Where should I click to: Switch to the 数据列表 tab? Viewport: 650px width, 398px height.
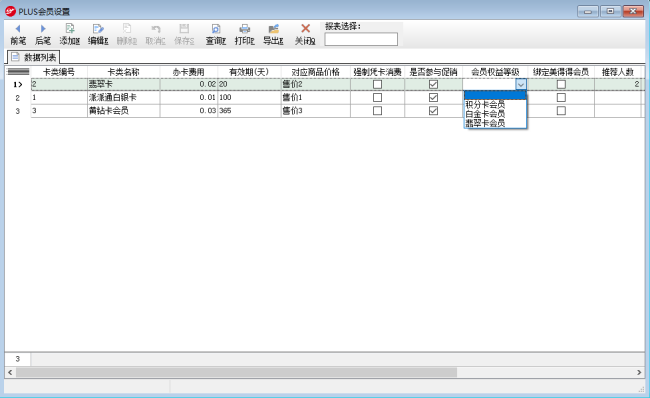coord(34,57)
